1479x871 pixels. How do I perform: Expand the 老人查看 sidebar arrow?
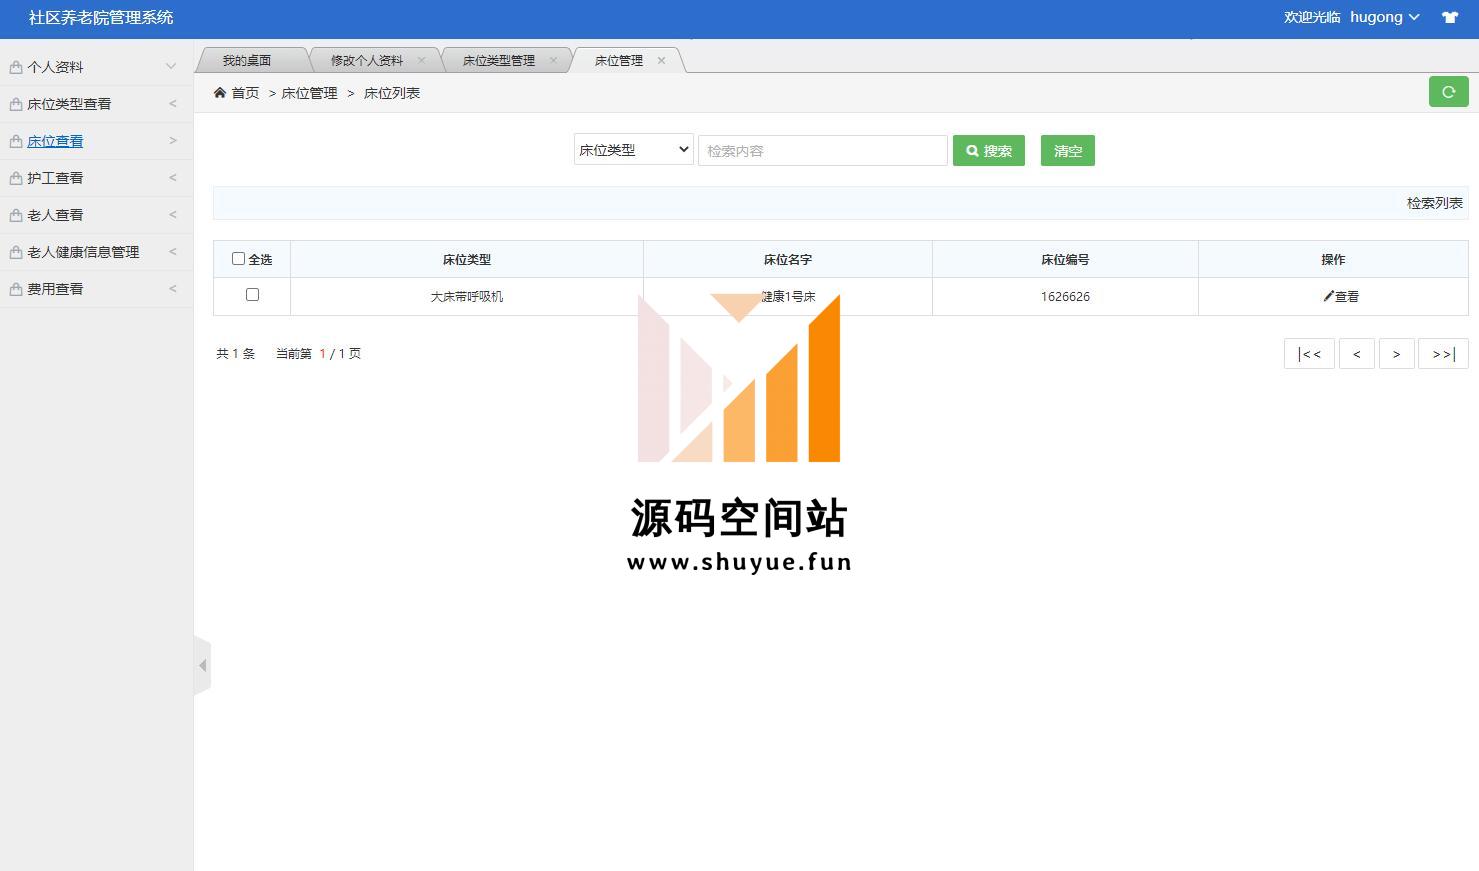coord(172,214)
